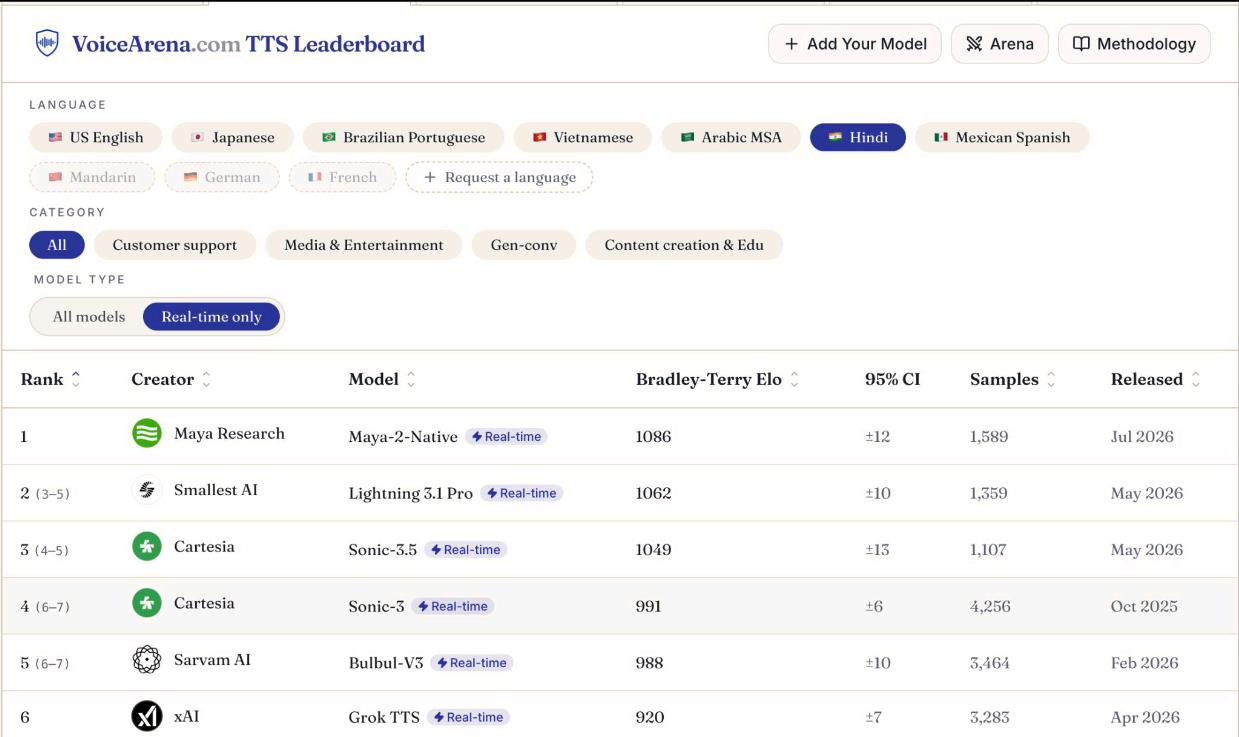The width and height of the screenshot is (1239, 737).
Task: Switch model type to All models
Action: coord(89,317)
